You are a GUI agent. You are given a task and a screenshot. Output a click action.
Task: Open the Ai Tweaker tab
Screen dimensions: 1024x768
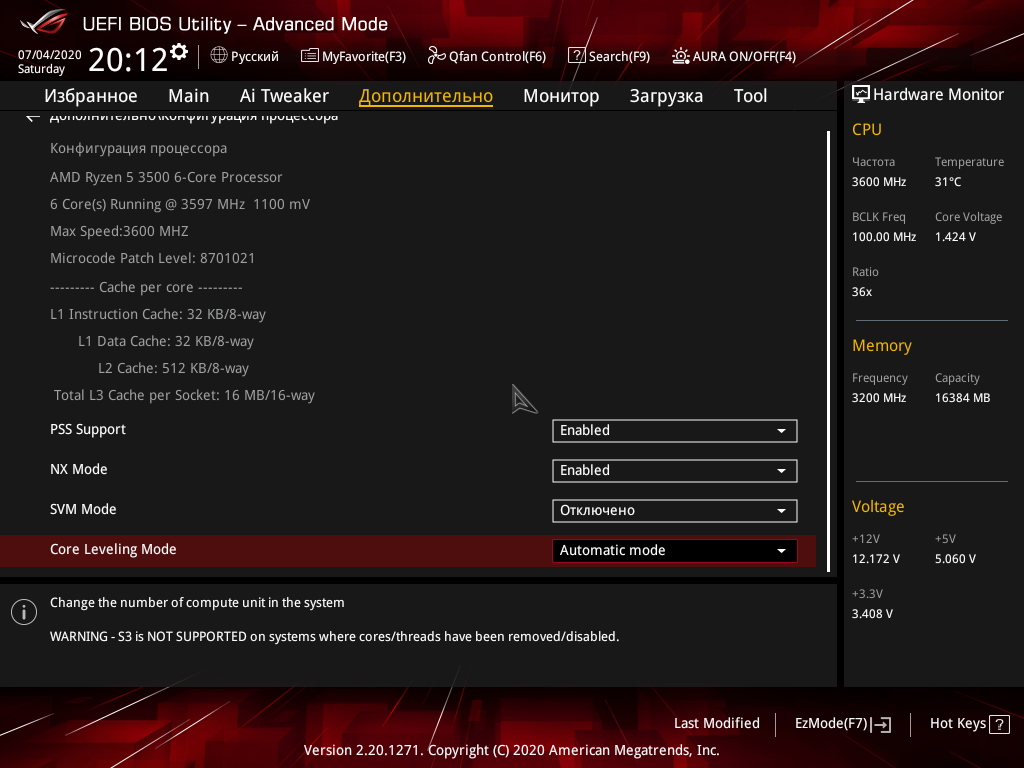[284, 96]
